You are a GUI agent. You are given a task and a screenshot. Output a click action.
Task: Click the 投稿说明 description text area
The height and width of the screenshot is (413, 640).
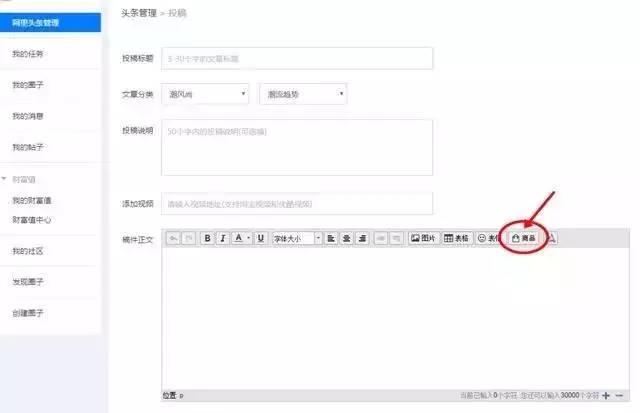[x=297, y=148]
